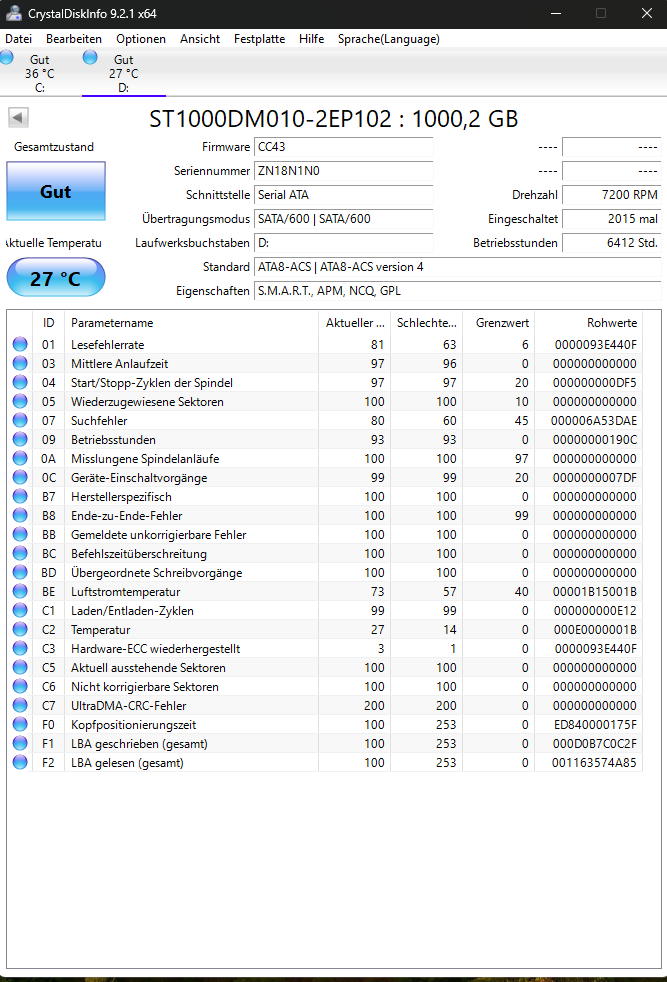Minimize the CrystalDiskInfo window
667x982 pixels.
[556, 13]
